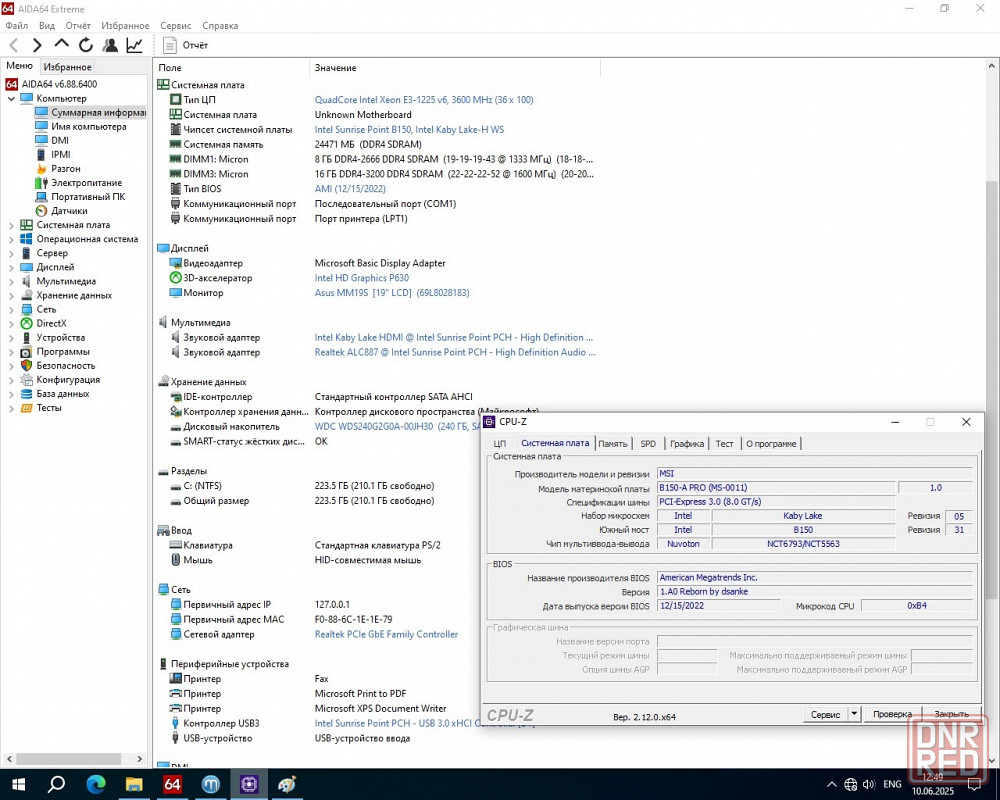The height and width of the screenshot is (800, 1000).
Task: Open the Справка menu
Action: (x=220, y=26)
